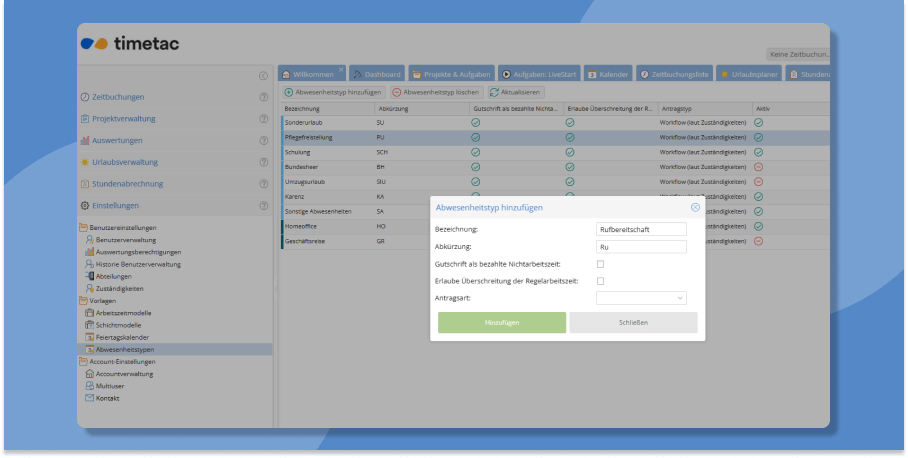This screenshot has width=908, height=458.
Task: Click the Aktiv status icon for Sonderurlaub
Action: click(758, 122)
